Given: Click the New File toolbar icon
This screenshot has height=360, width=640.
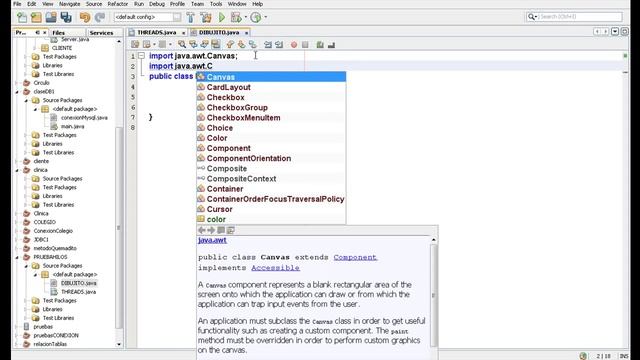Looking at the screenshot, I should [22, 17].
